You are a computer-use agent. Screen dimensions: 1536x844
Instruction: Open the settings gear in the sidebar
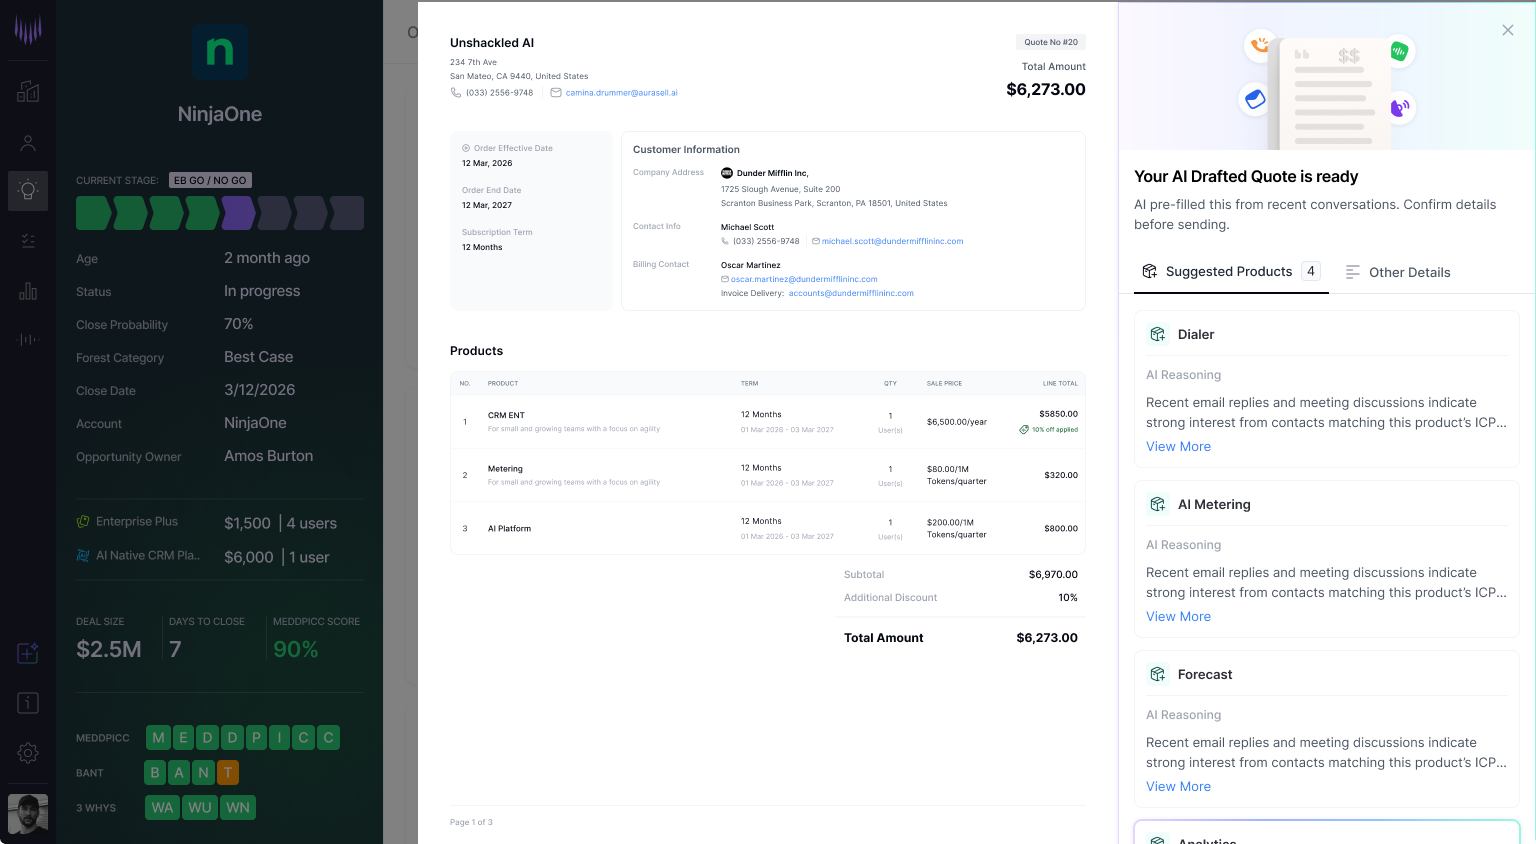[x=28, y=753]
